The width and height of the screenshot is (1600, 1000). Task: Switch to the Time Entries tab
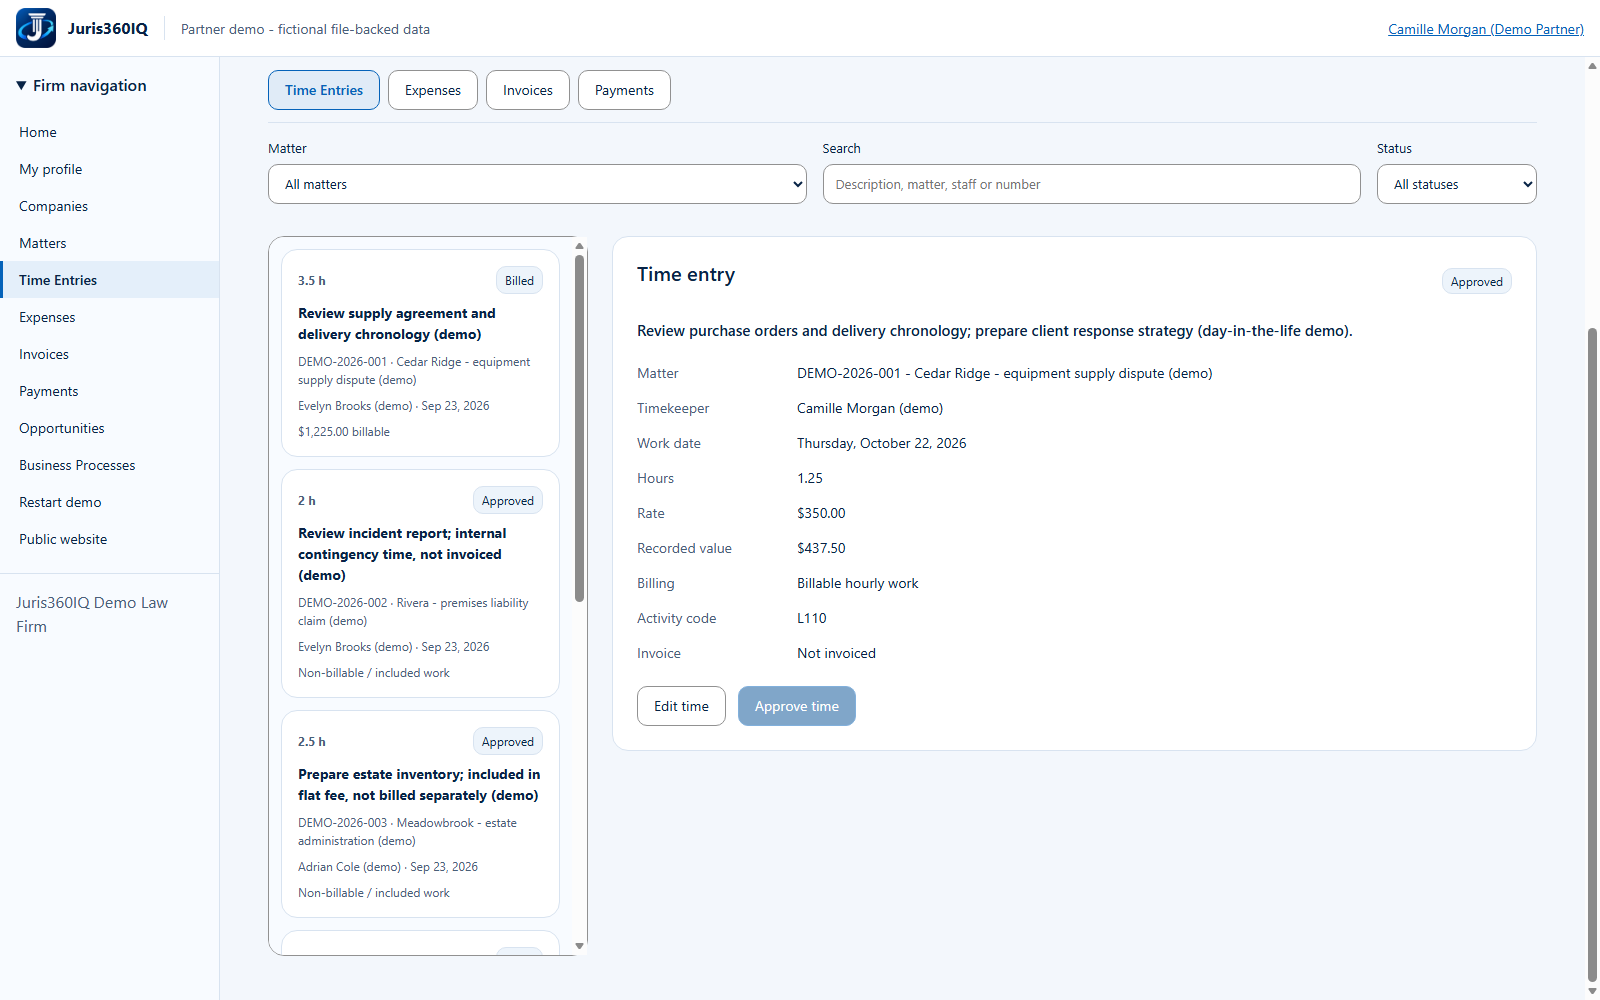(324, 90)
